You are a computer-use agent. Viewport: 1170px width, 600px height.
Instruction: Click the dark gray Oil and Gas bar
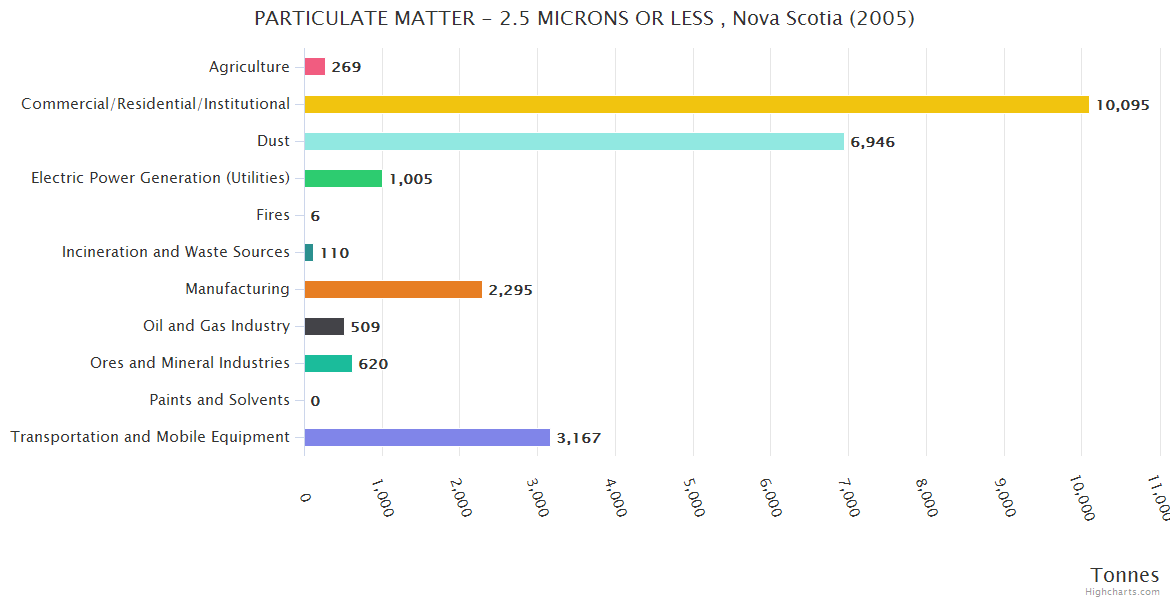pos(324,326)
